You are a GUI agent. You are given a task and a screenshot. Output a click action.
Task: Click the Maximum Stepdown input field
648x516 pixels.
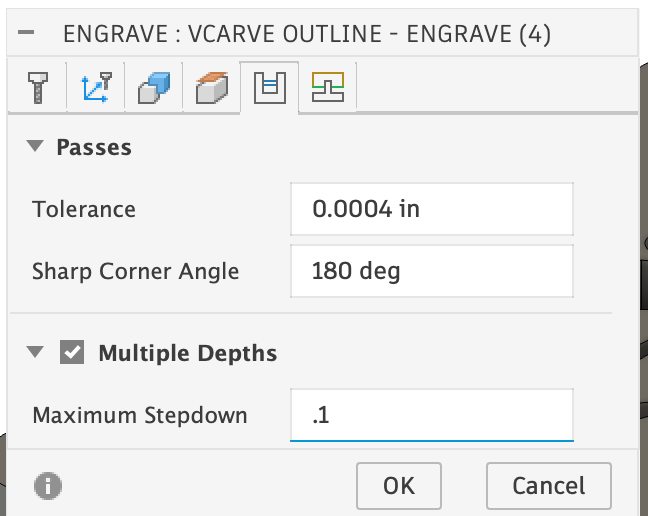click(x=432, y=415)
